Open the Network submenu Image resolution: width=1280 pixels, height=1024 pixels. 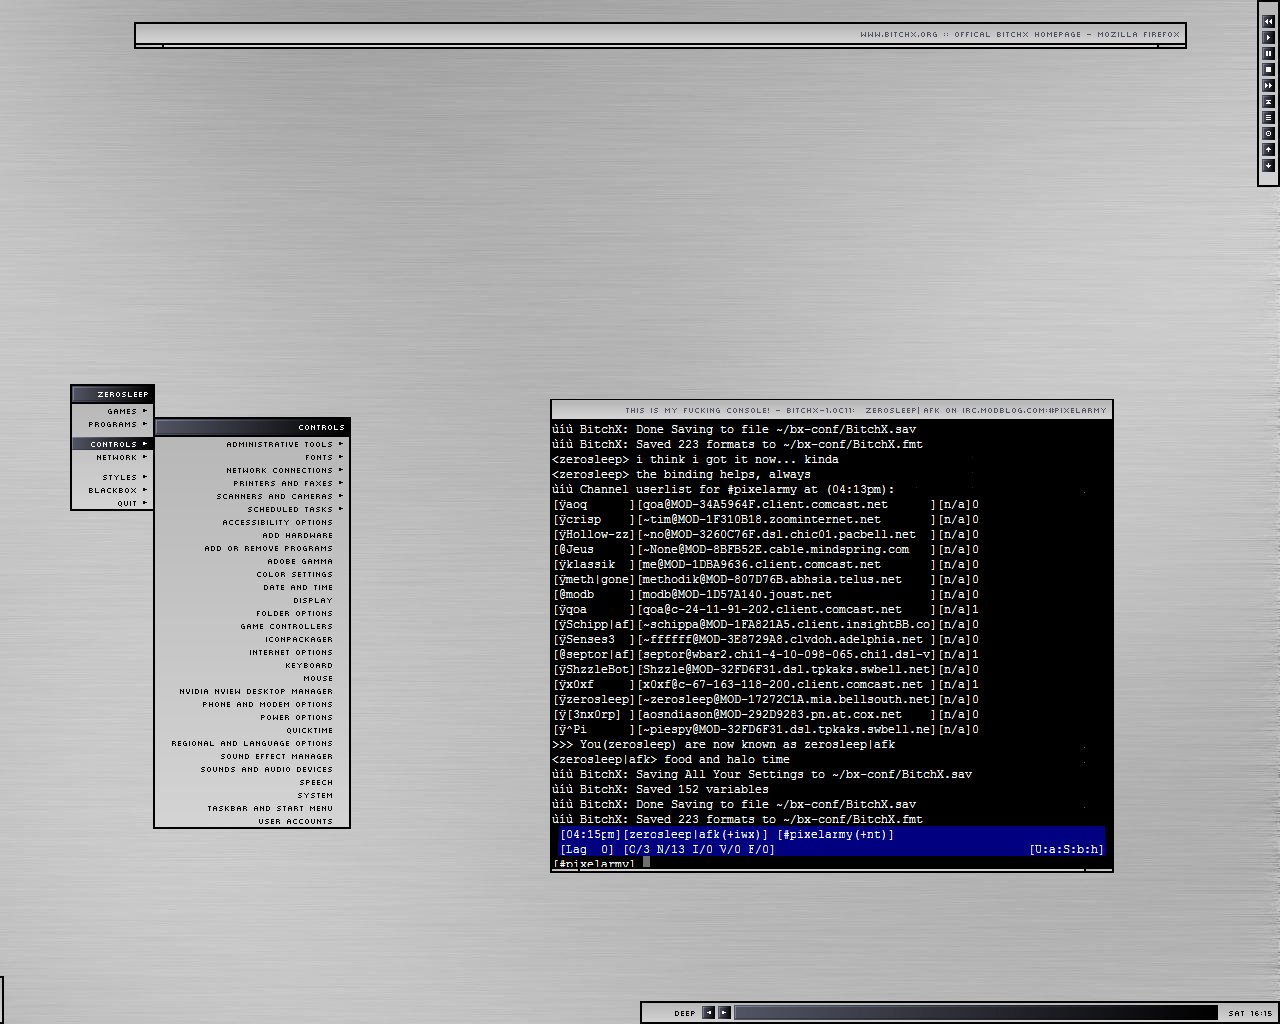tap(111, 457)
